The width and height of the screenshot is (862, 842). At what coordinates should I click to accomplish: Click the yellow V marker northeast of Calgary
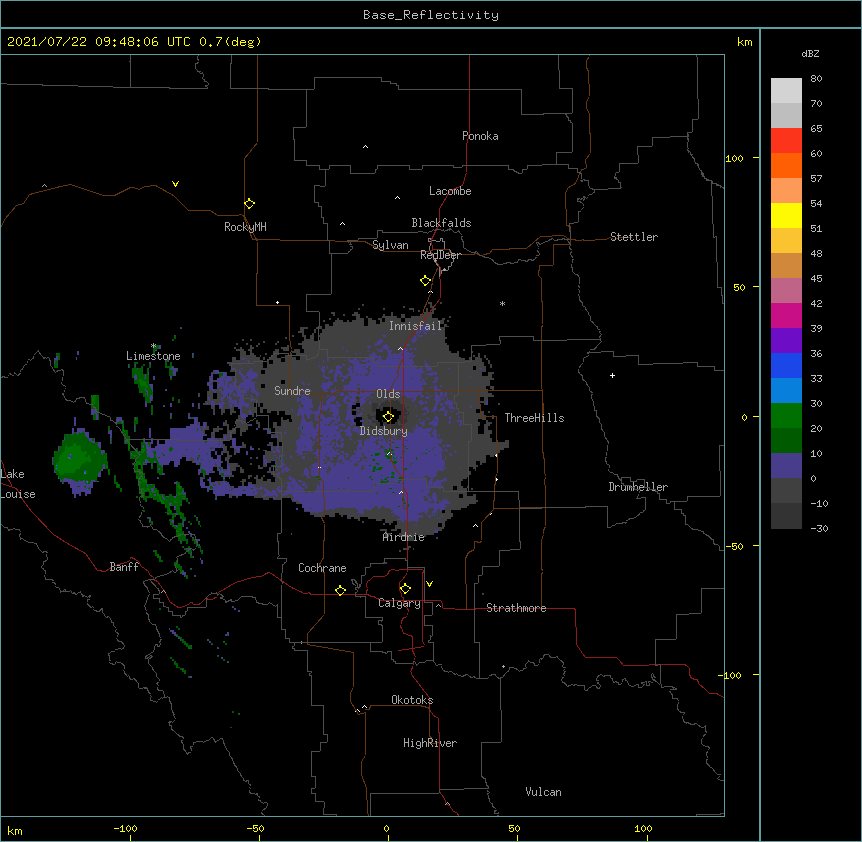pos(429,584)
